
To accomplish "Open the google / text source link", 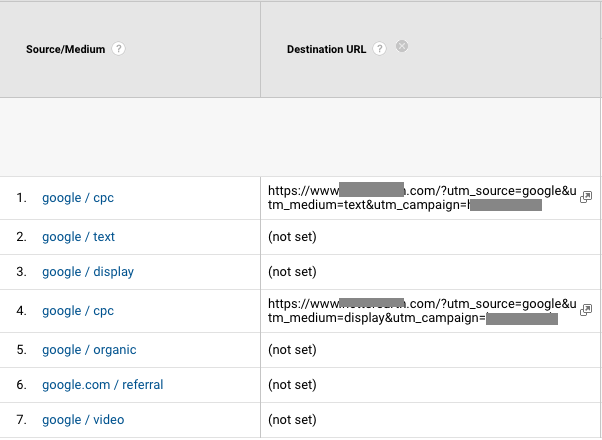I will tap(78, 237).
